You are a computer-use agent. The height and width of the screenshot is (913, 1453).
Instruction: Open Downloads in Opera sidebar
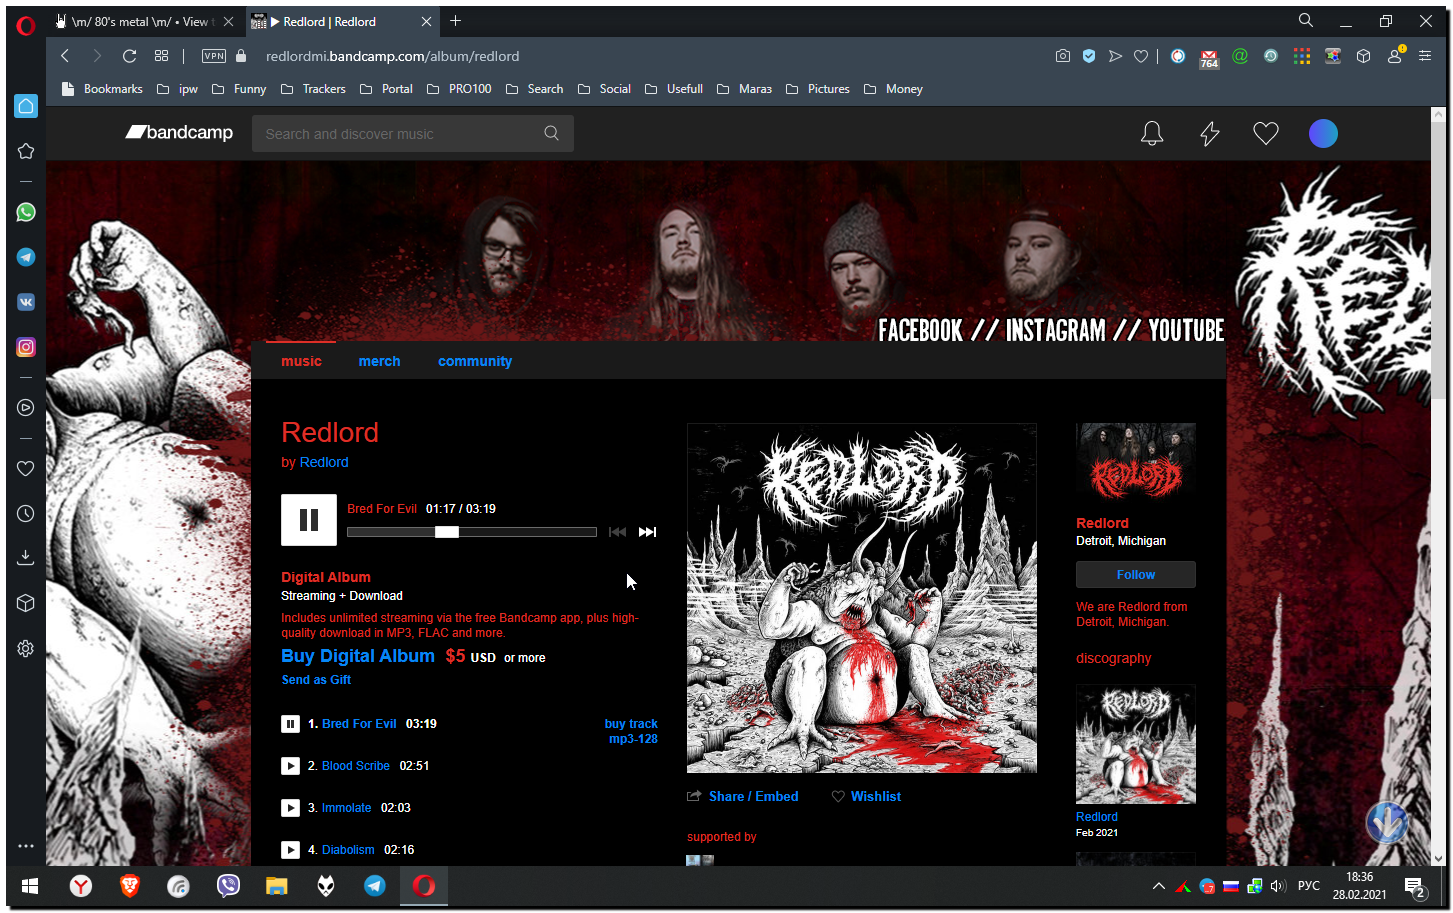pyautogui.click(x=26, y=557)
